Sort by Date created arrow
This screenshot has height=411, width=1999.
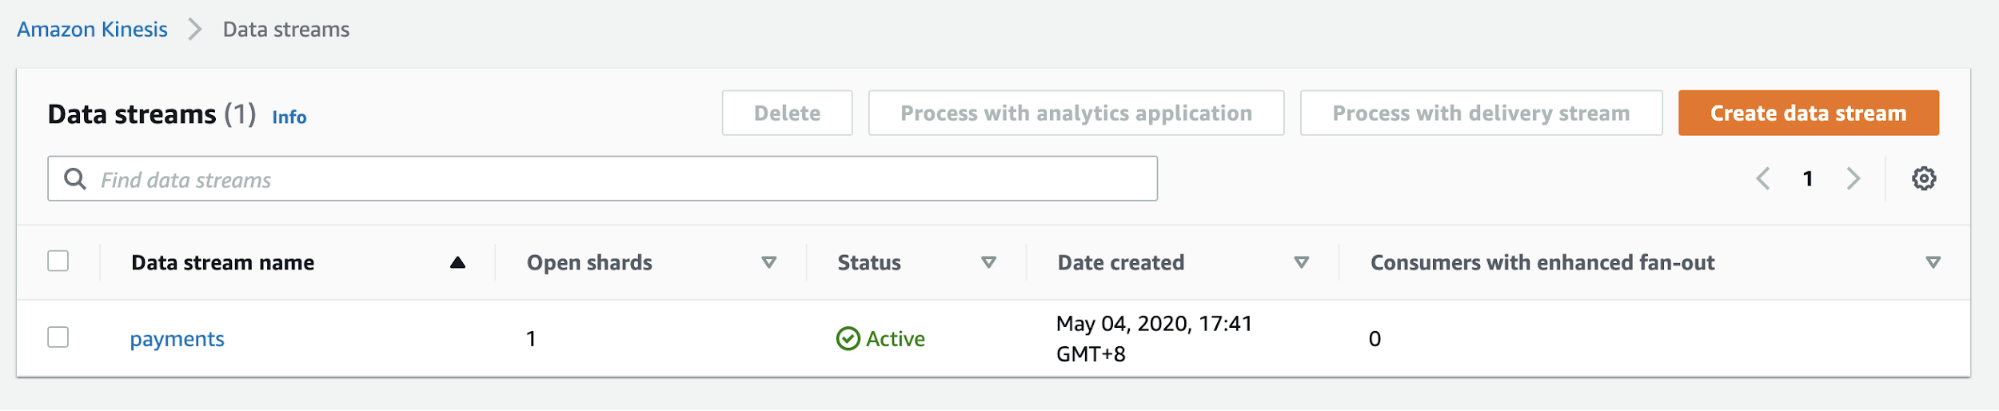click(1301, 262)
